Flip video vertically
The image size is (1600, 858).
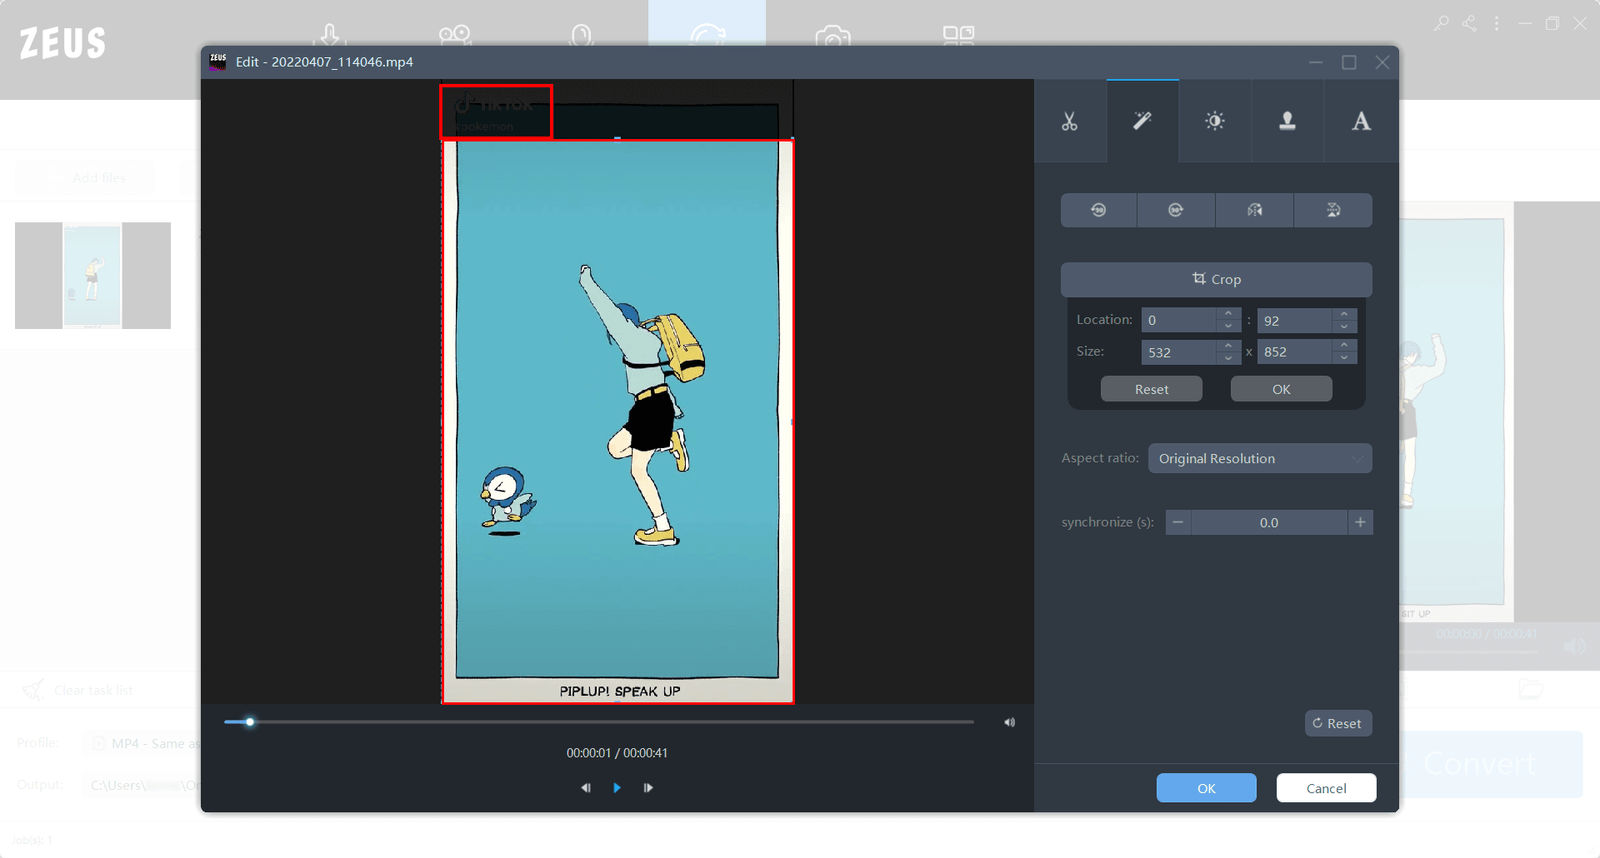click(1333, 210)
